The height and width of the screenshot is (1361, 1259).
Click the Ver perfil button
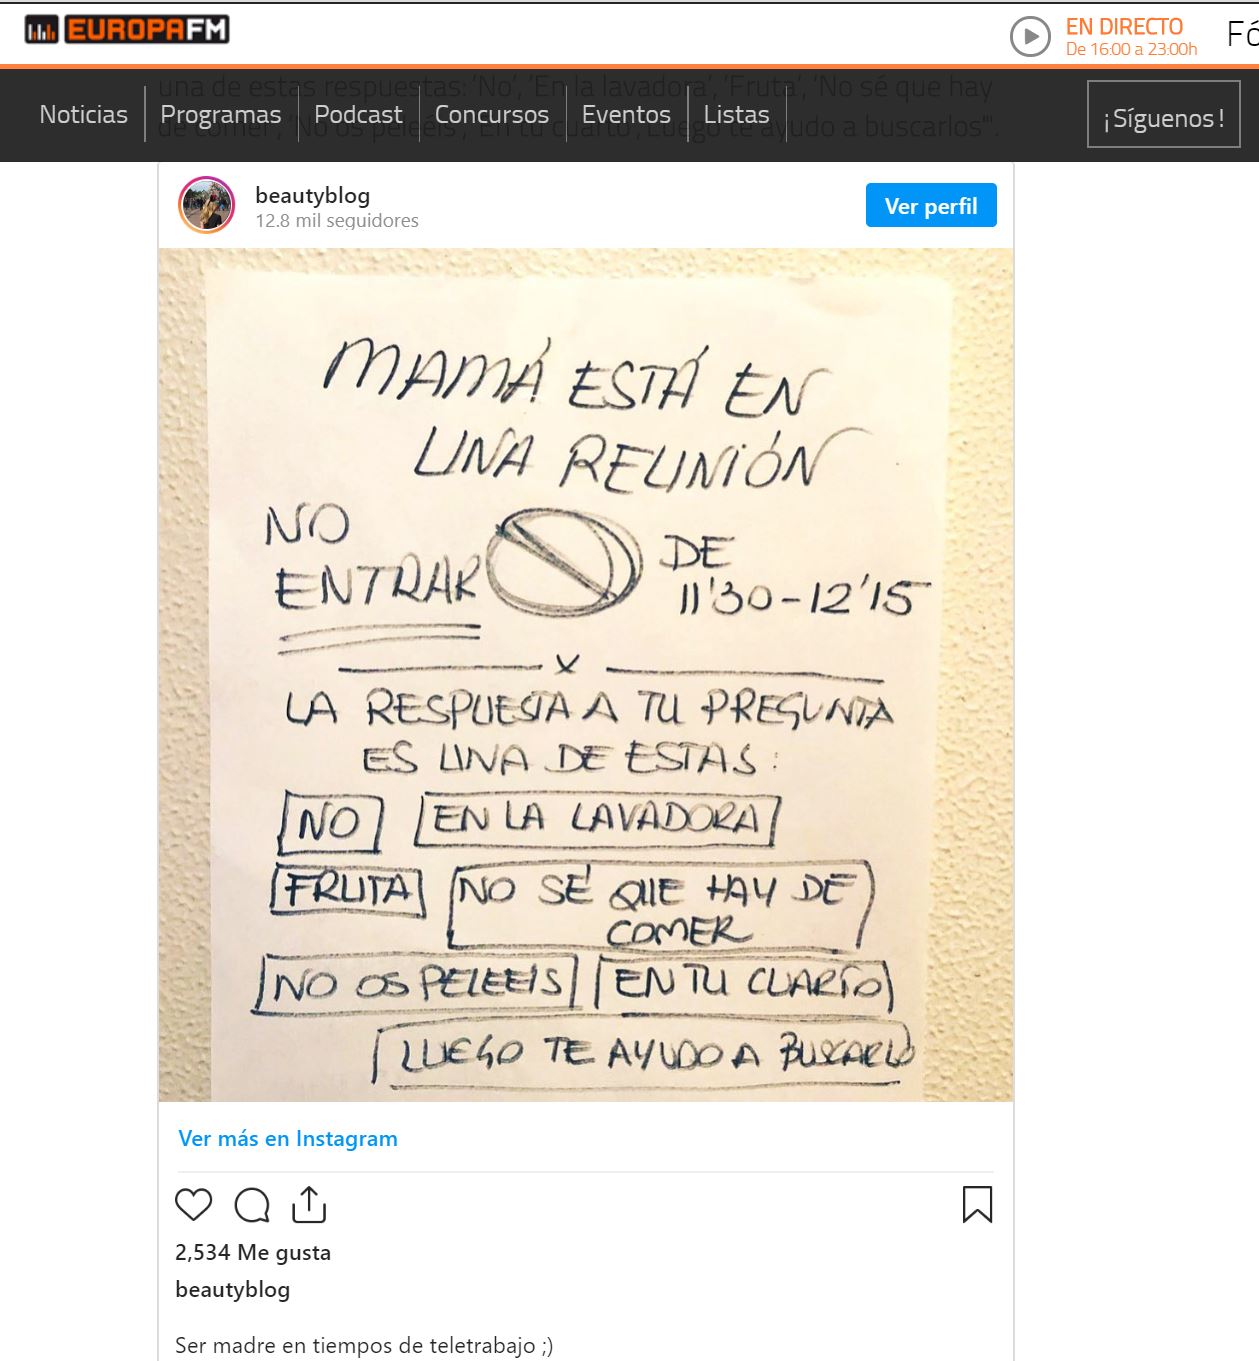click(x=931, y=205)
